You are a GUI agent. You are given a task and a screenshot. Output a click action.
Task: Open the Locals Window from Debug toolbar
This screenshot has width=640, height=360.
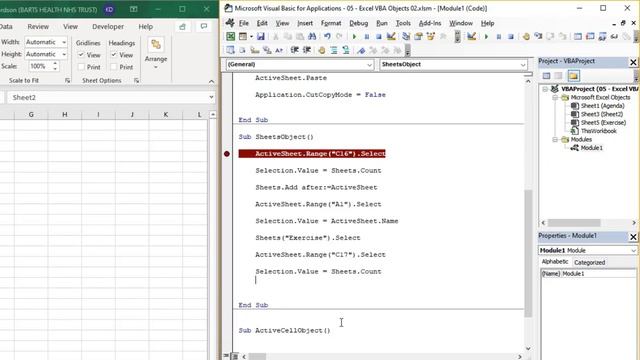(578, 36)
